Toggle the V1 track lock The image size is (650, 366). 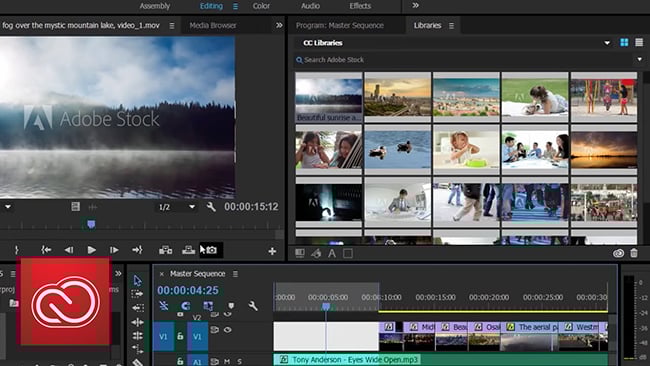coord(180,336)
